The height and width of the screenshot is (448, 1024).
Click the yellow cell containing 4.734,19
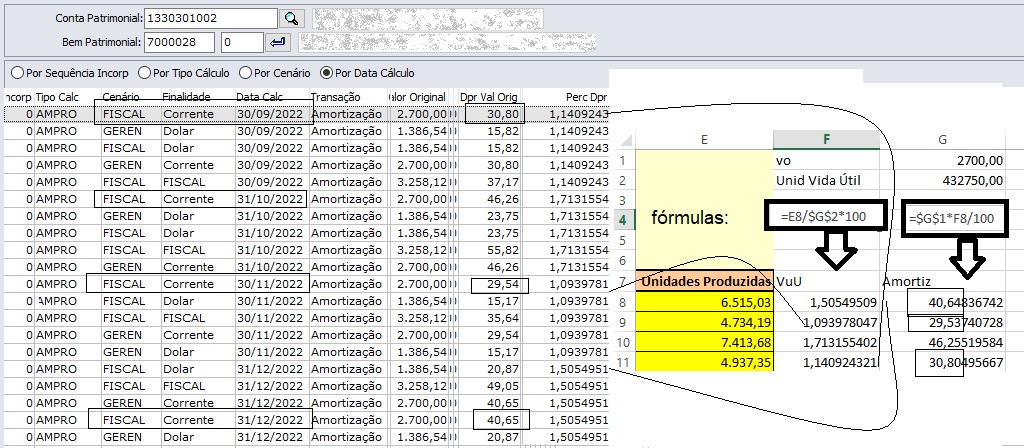pos(704,322)
